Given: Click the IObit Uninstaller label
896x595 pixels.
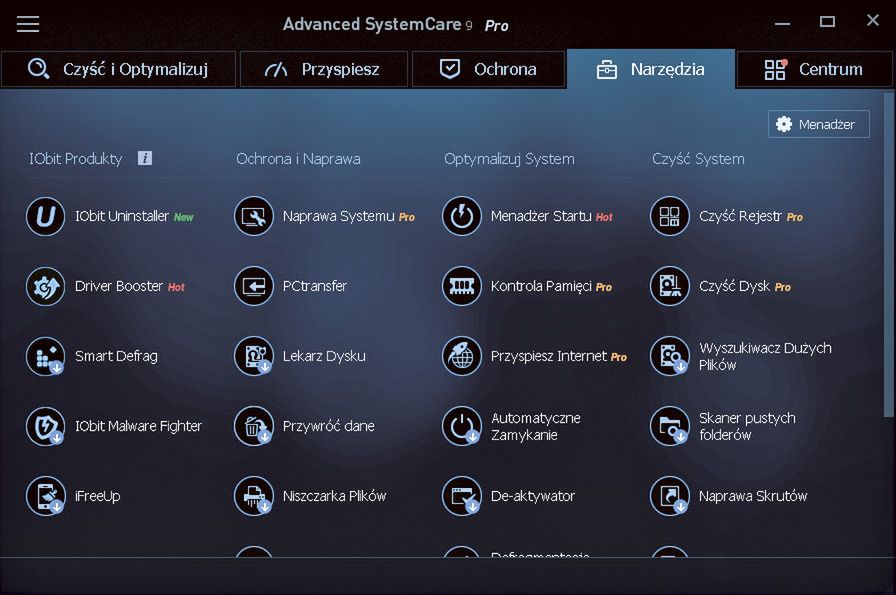Looking at the screenshot, I should [x=122, y=216].
